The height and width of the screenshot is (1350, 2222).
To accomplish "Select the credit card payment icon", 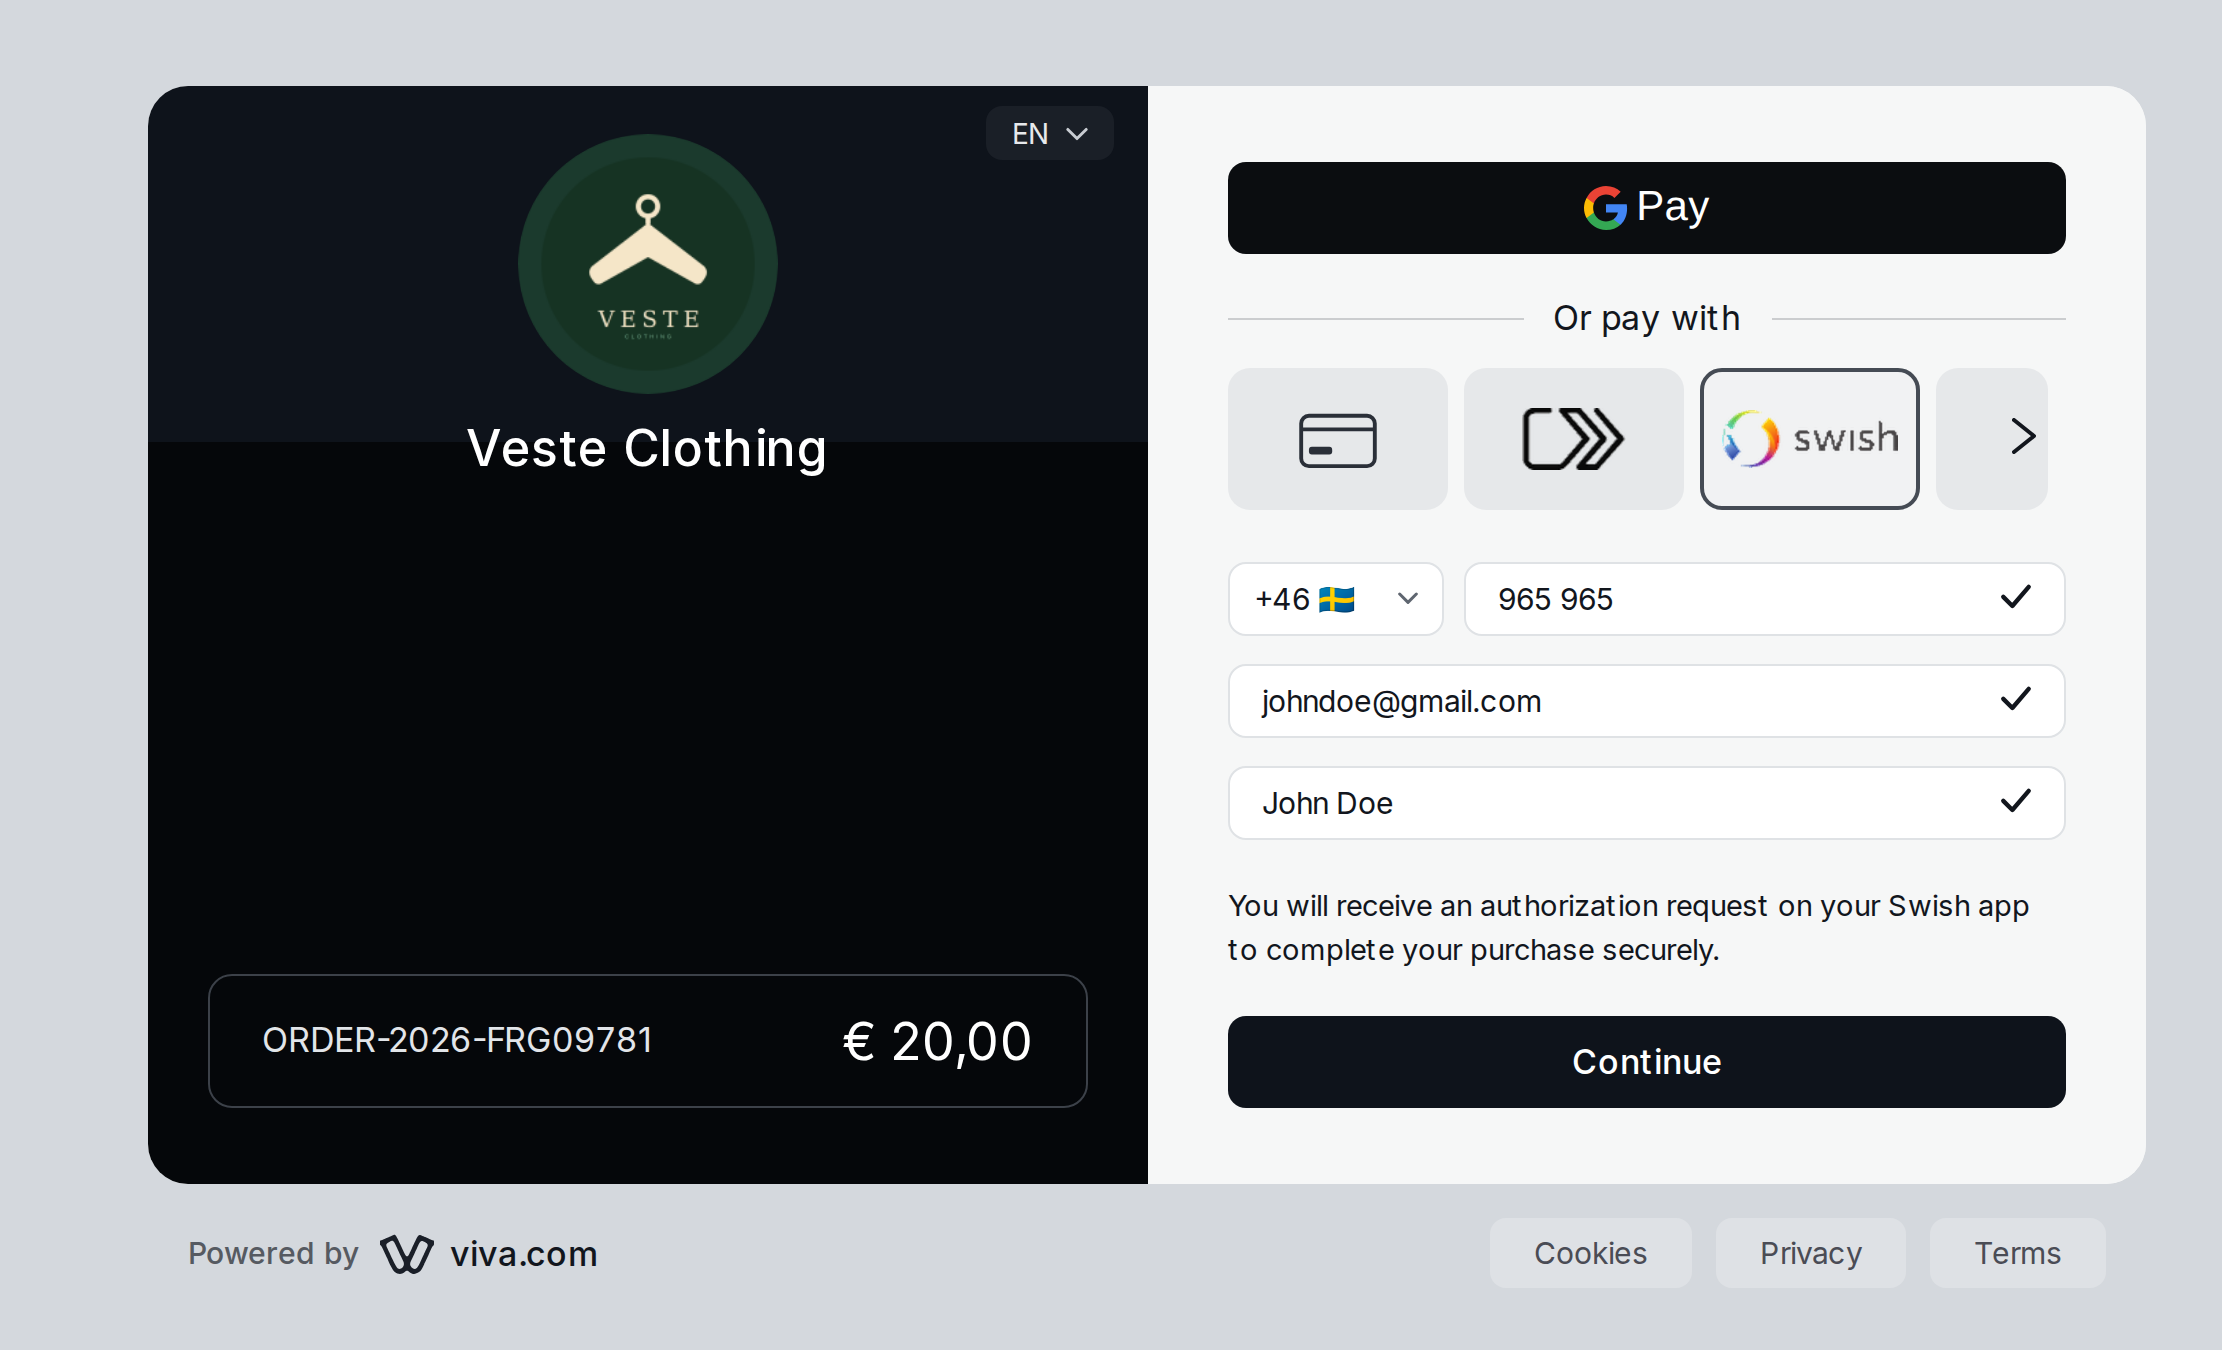I will click(x=1337, y=439).
